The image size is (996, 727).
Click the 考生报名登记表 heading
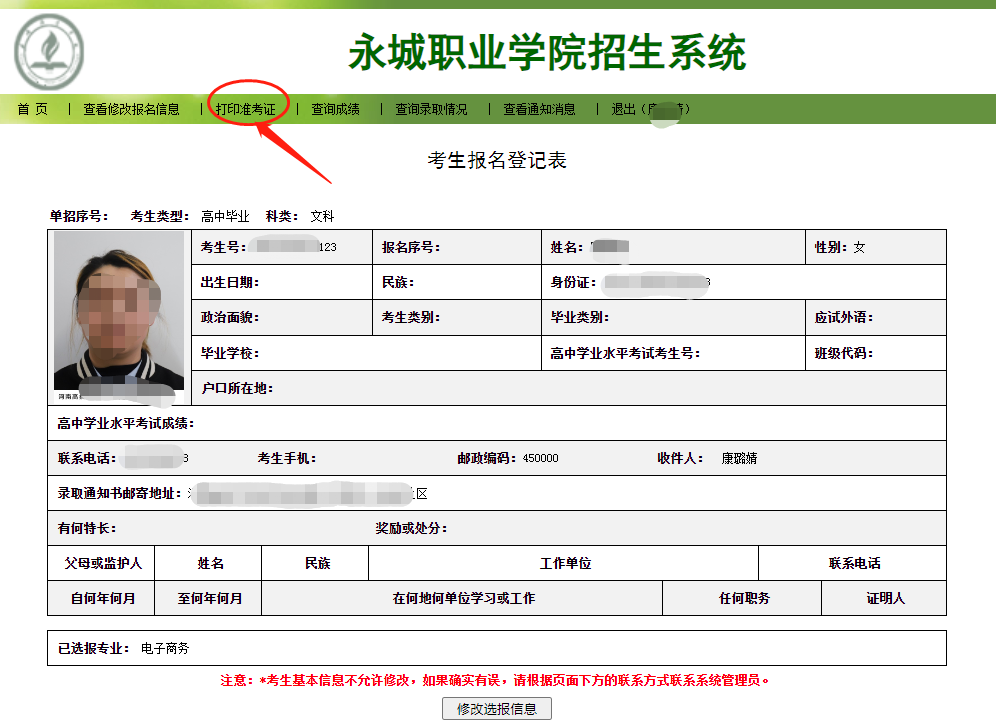click(497, 160)
